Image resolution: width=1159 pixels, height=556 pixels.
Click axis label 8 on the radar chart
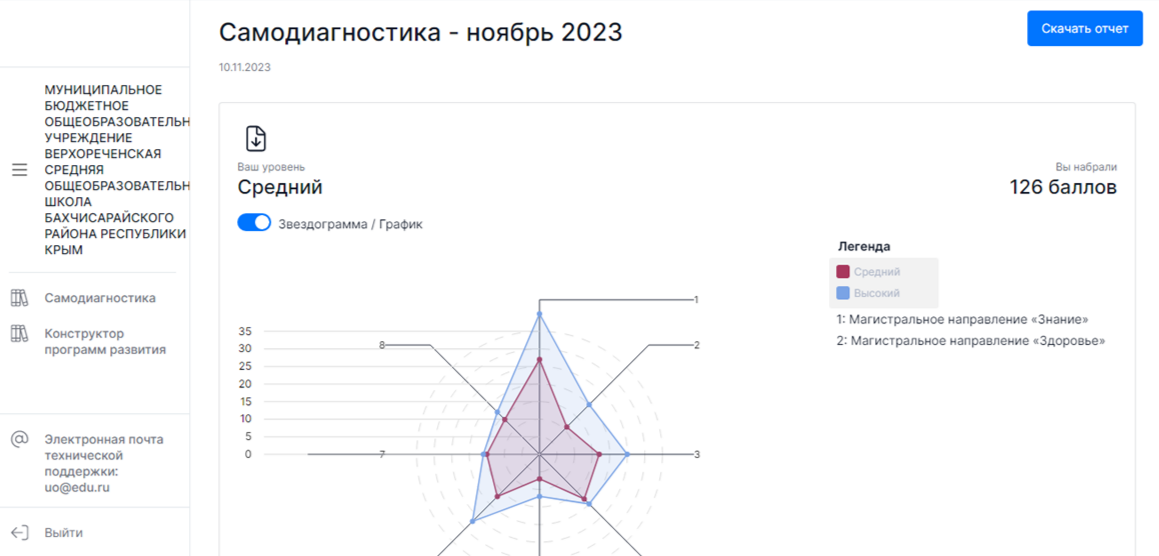pos(382,345)
